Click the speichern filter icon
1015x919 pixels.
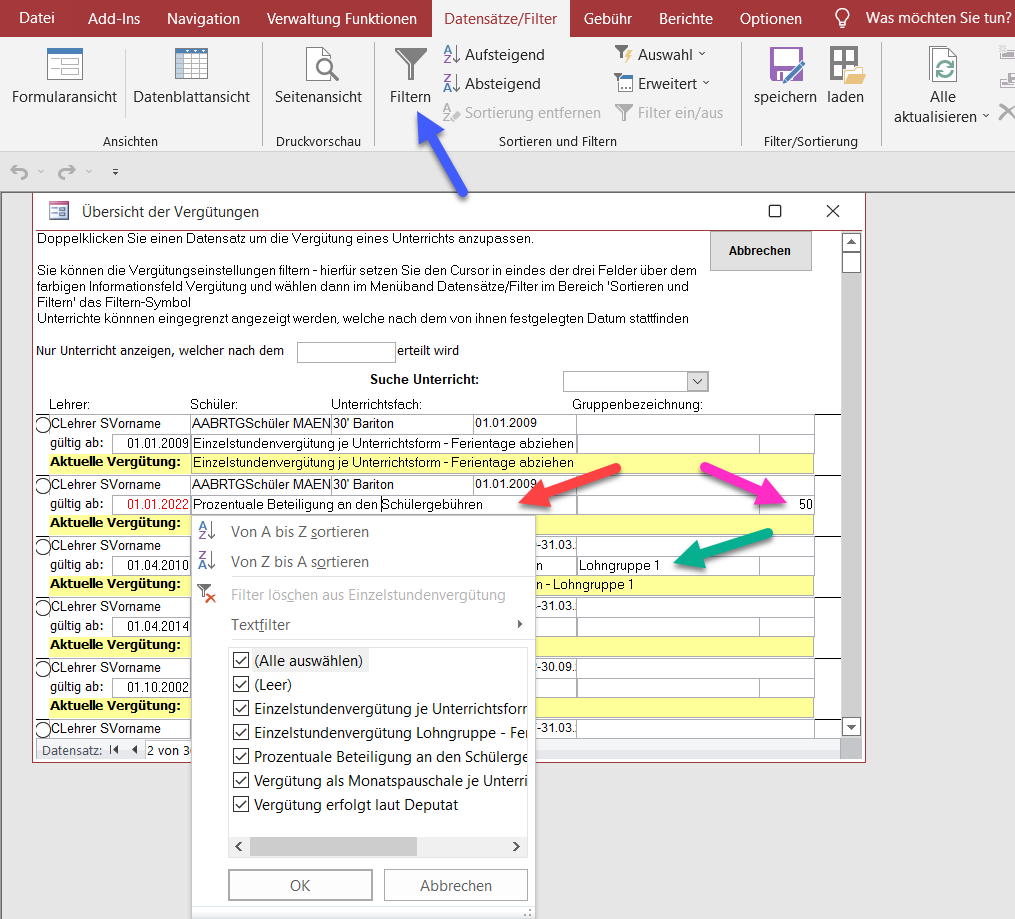pyautogui.click(x=785, y=66)
